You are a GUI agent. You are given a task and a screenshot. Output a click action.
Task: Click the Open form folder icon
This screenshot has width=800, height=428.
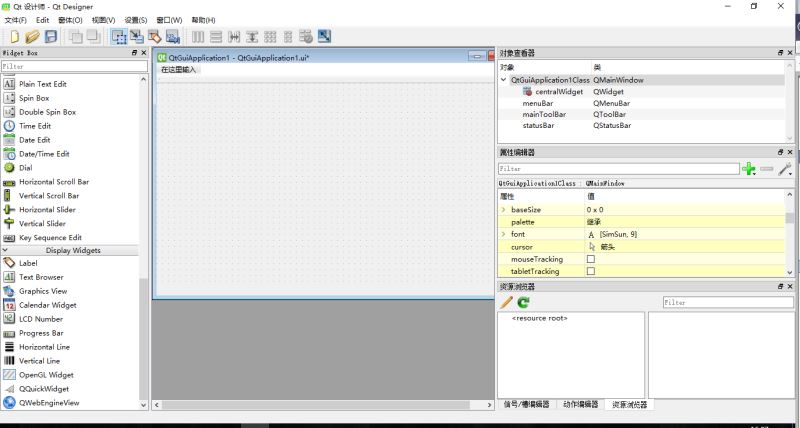point(32,36)
